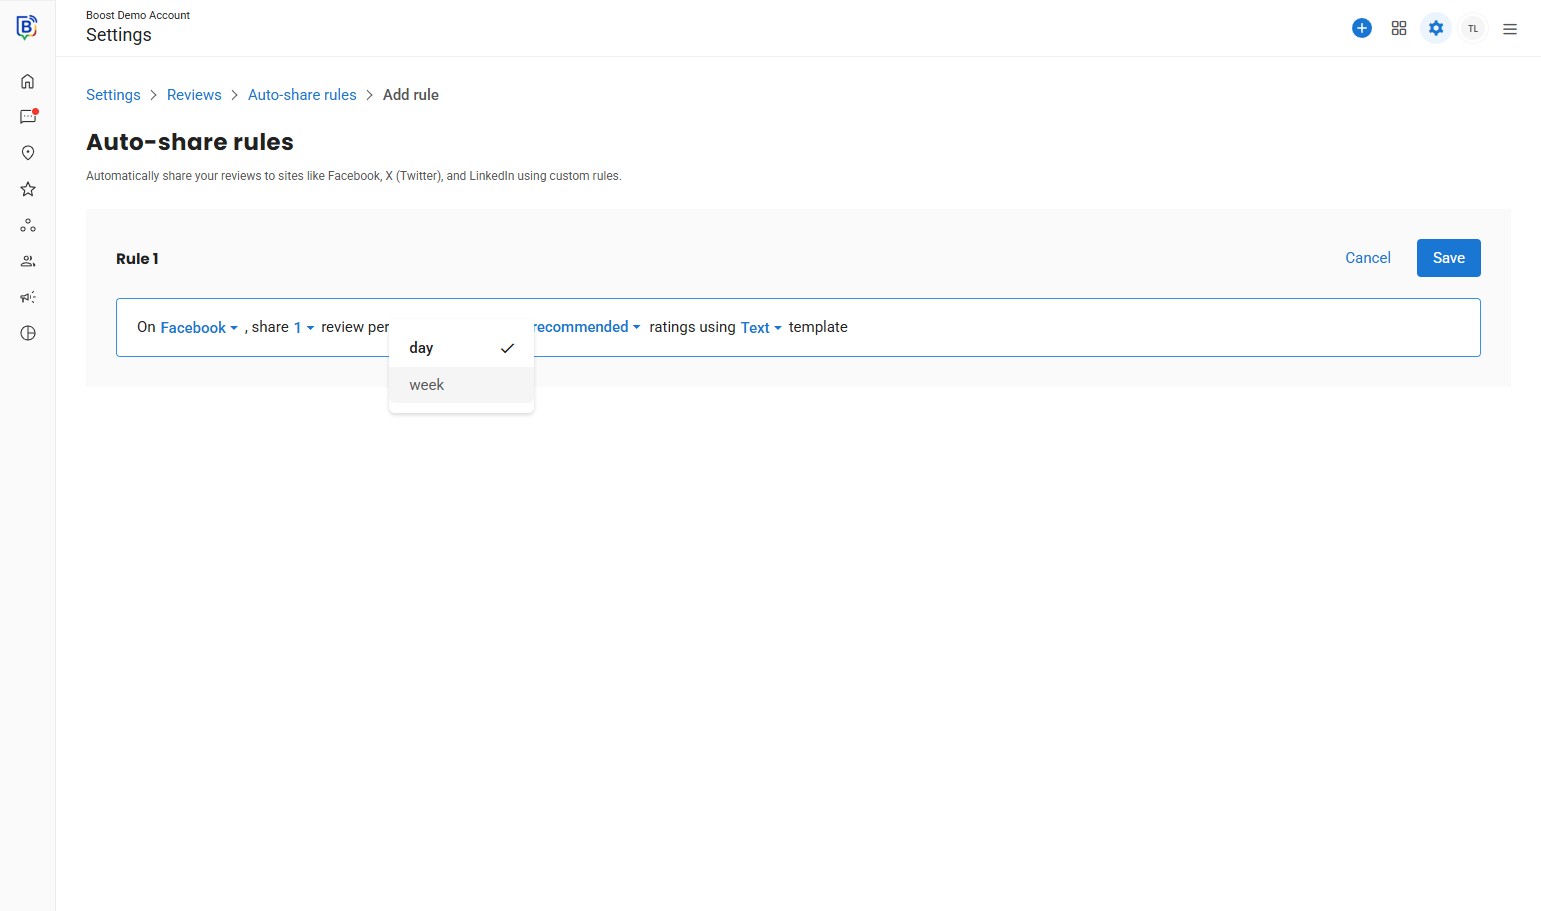Click the TL user avatar

coord(1473,29)
